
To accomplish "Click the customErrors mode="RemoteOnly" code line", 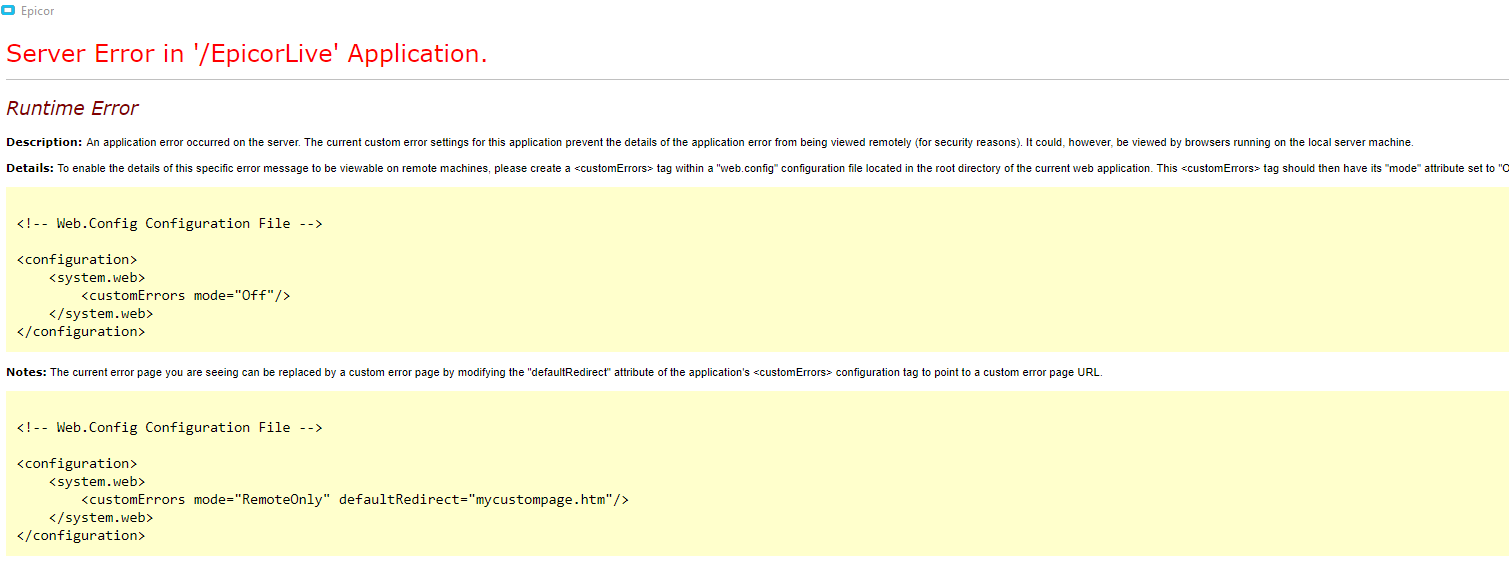I will coord(355,500).
